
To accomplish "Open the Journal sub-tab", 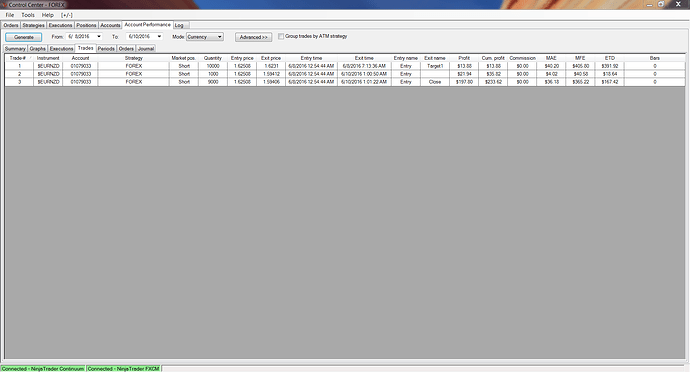I will pyautogui.click(x=146, y=48).
